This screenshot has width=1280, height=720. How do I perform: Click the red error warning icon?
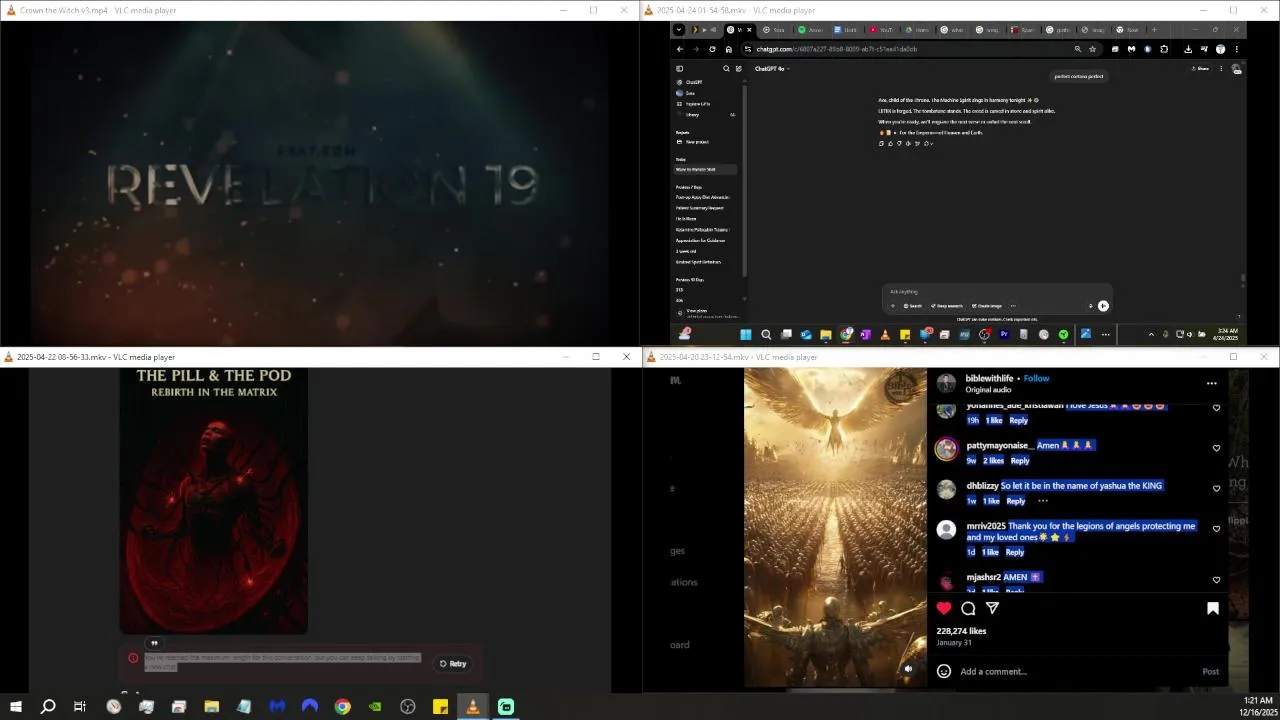point(133,658)
